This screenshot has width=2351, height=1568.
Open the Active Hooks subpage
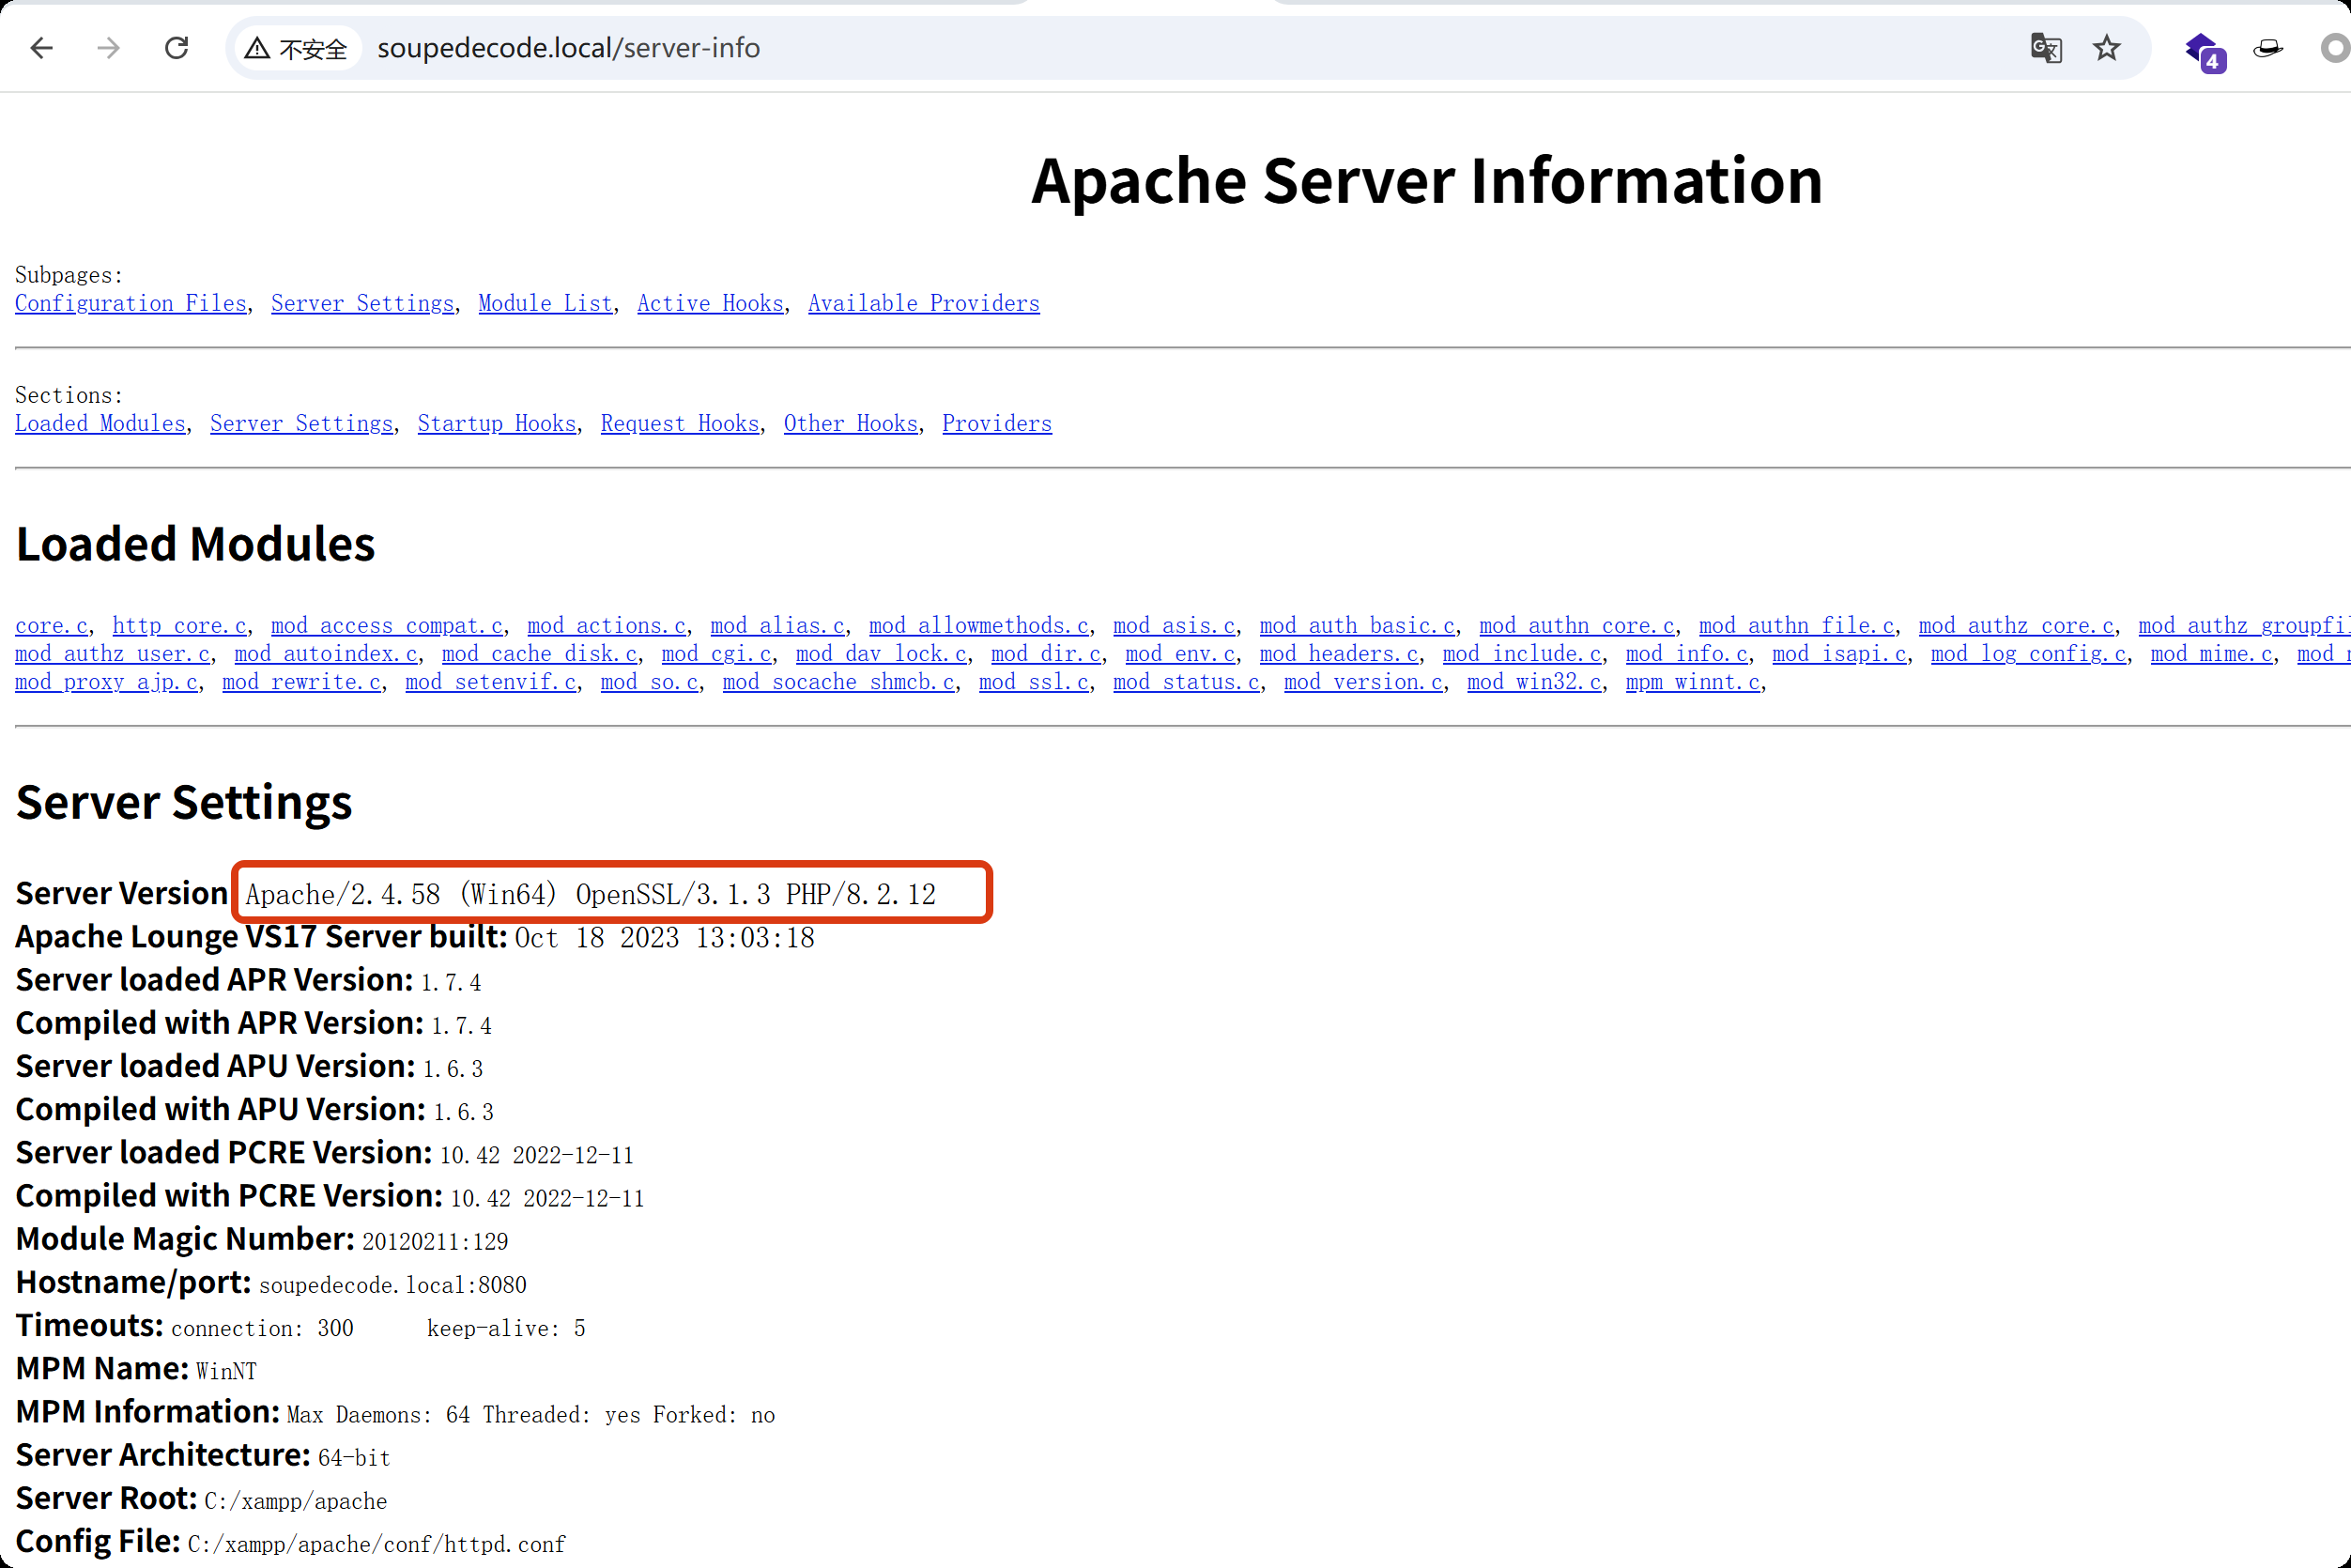(x=709, y=303)
